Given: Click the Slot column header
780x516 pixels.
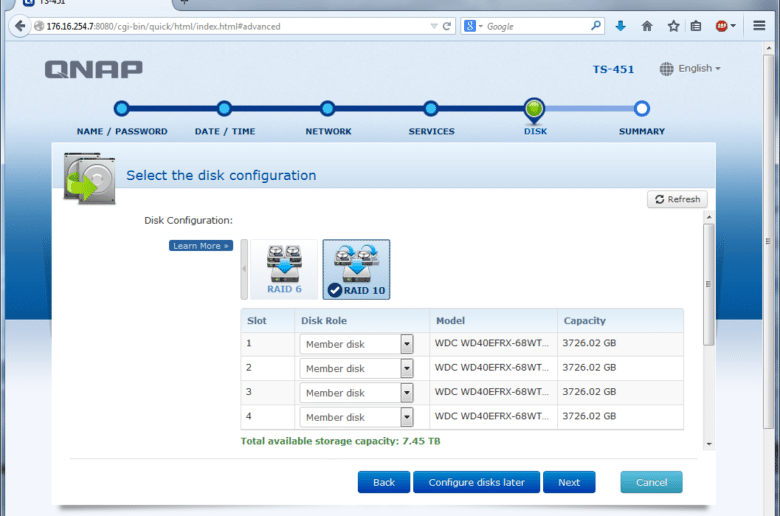Looking at the screenshot, I should [x=268, y=320].
